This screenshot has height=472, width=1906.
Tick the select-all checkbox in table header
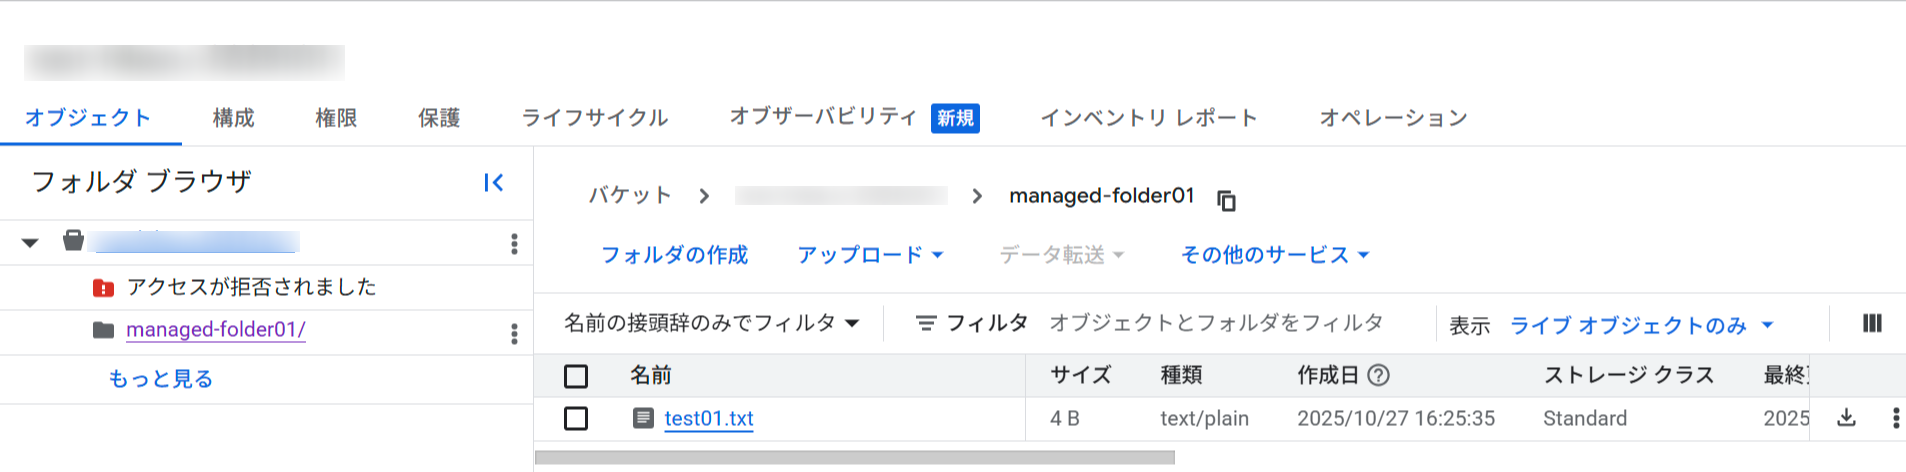click(576, 376)
